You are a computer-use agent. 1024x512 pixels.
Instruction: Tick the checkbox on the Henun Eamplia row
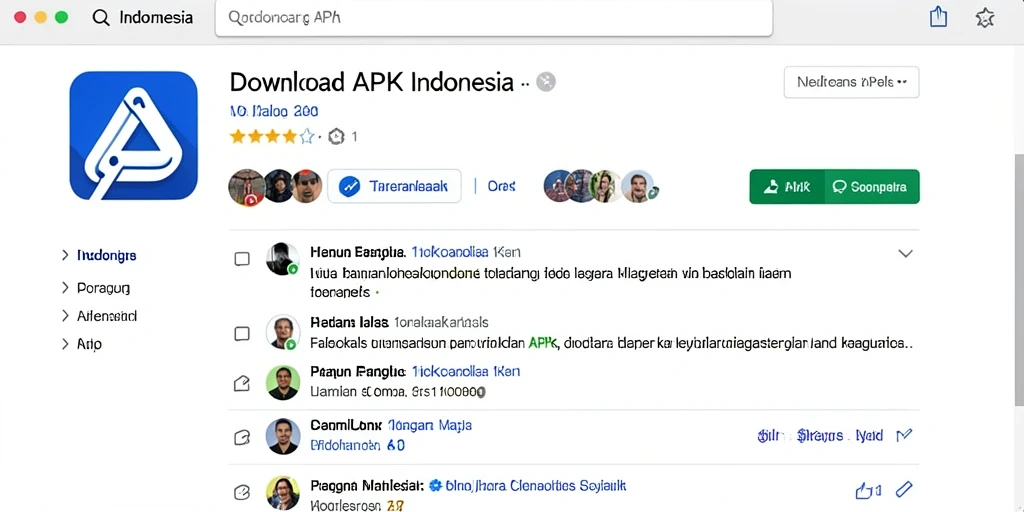[242, 259]
